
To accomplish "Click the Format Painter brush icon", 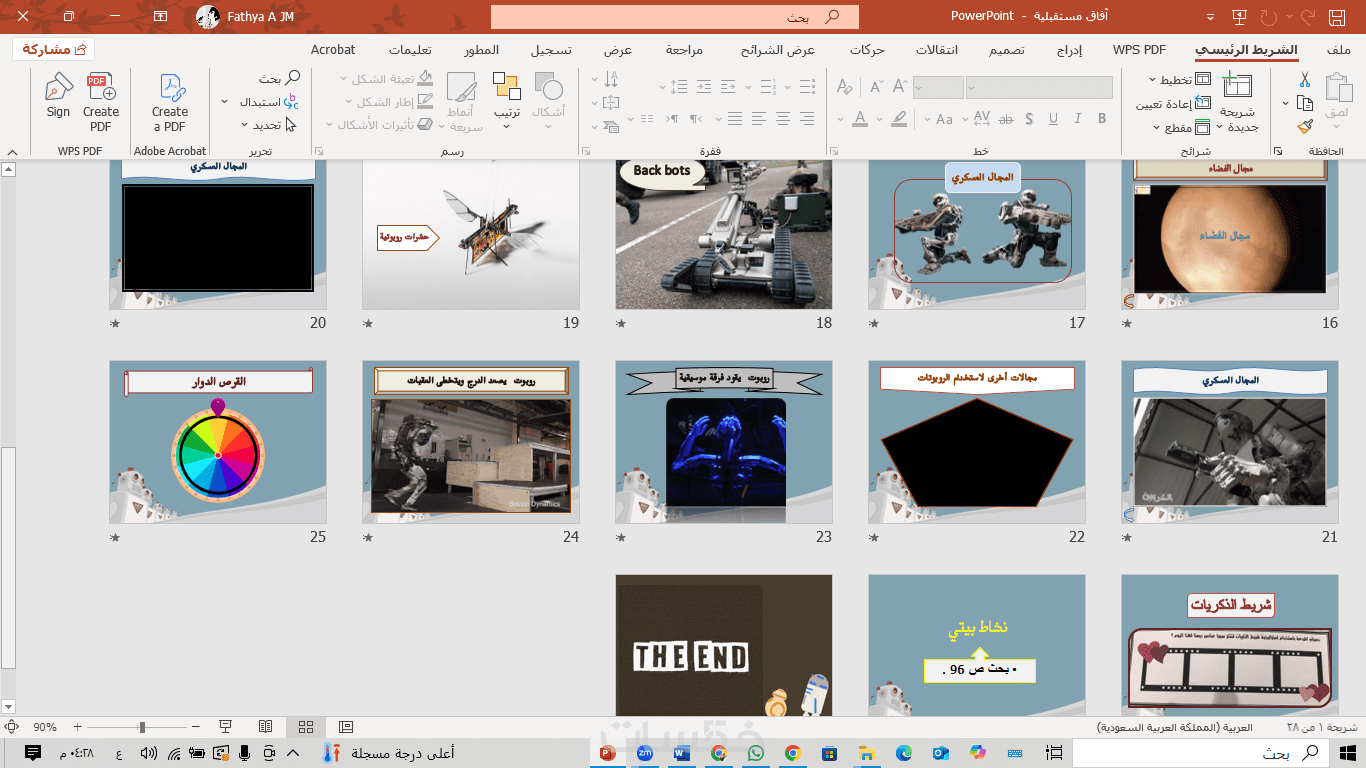I will (x=1304, y=127).
